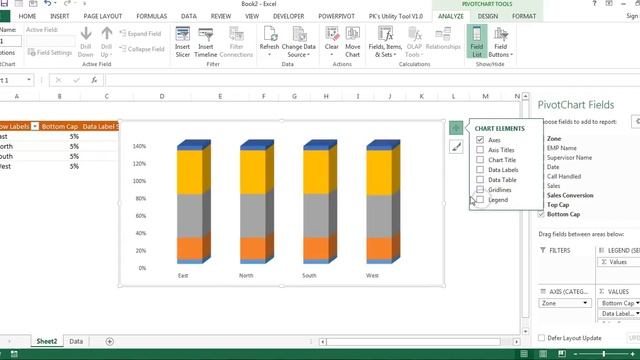Click Expand Field icon
This screenshot has height=360, width=640.
140,33
